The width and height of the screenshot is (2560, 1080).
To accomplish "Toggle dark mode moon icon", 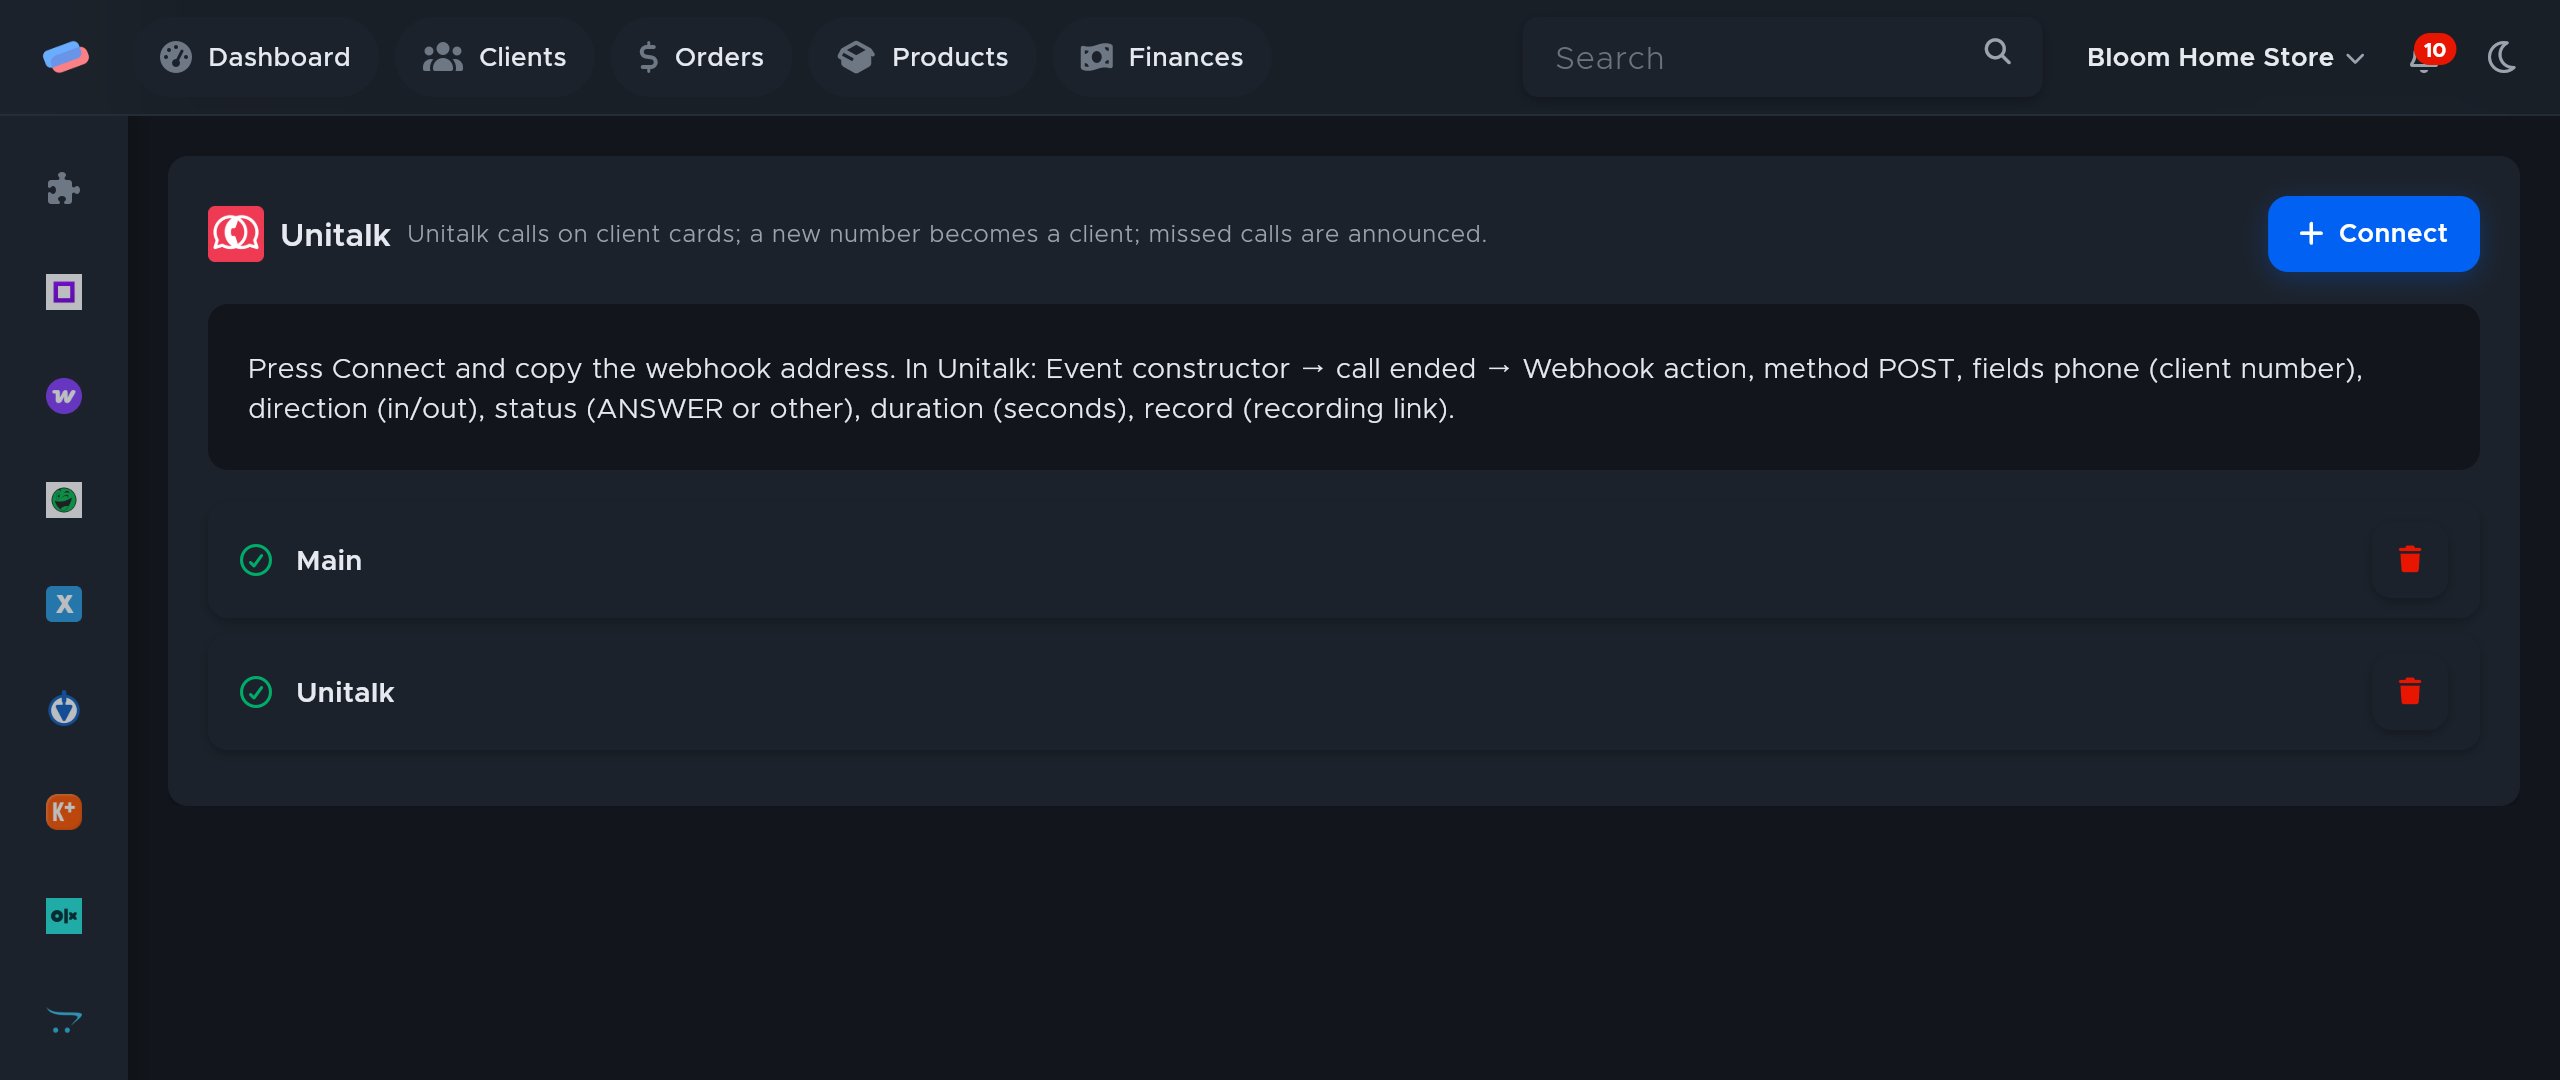I will tap(2502, 57).
